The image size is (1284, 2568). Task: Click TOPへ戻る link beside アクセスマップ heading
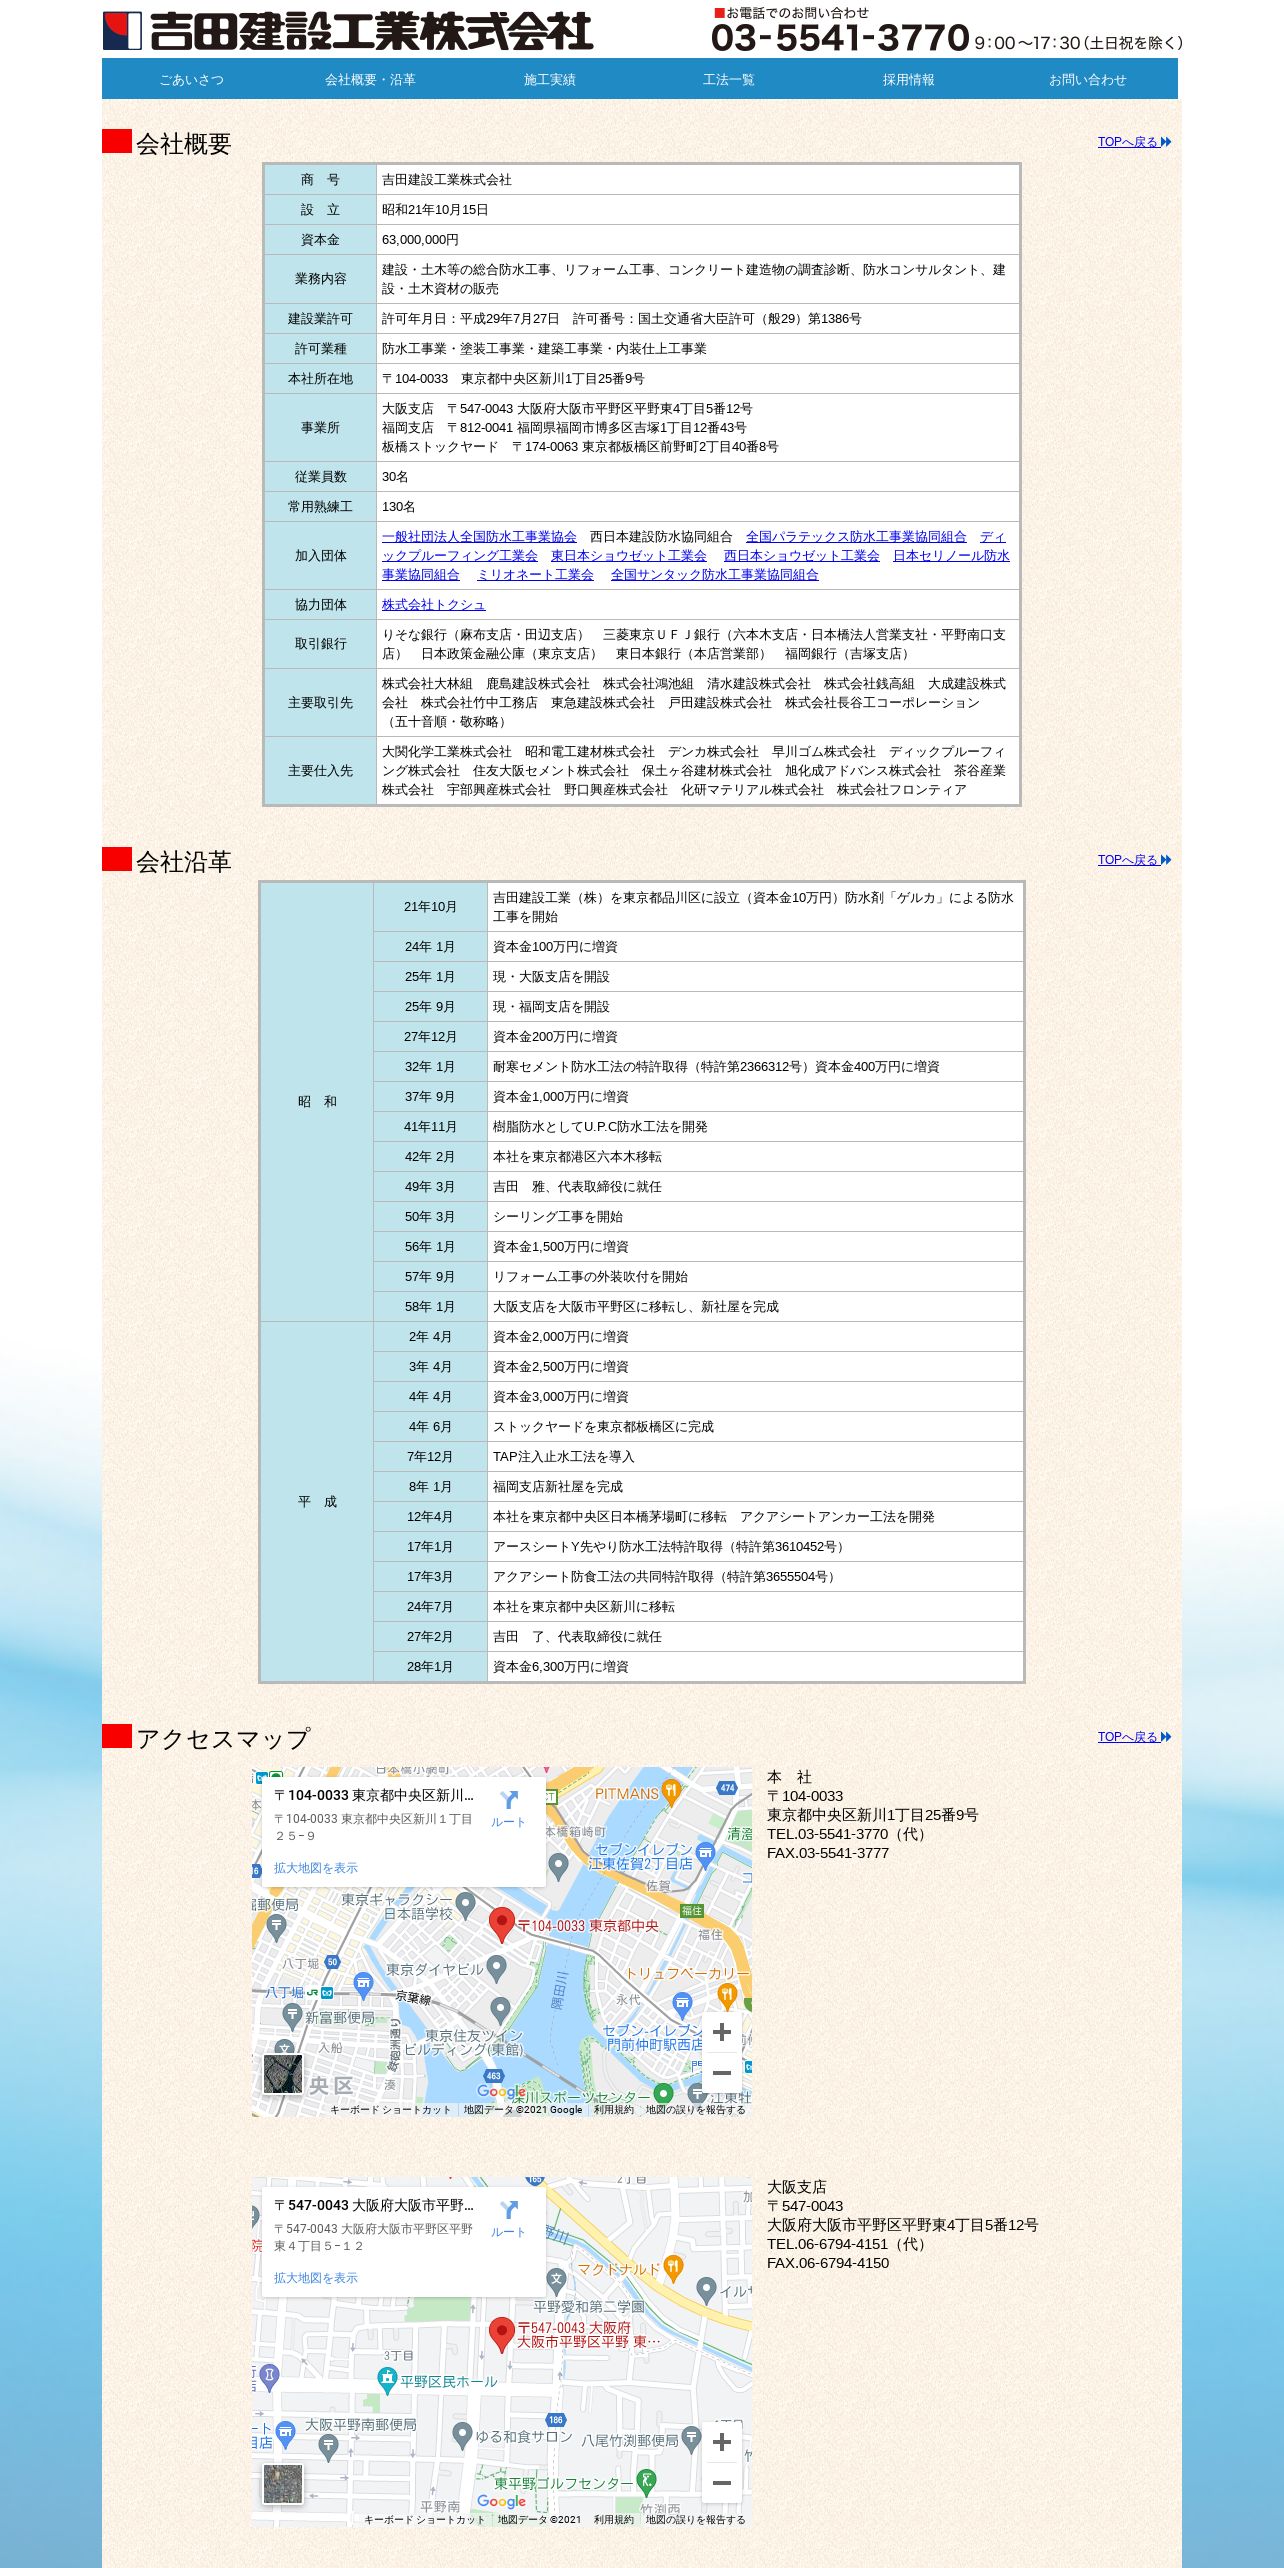click(x=1134, y=1737)
